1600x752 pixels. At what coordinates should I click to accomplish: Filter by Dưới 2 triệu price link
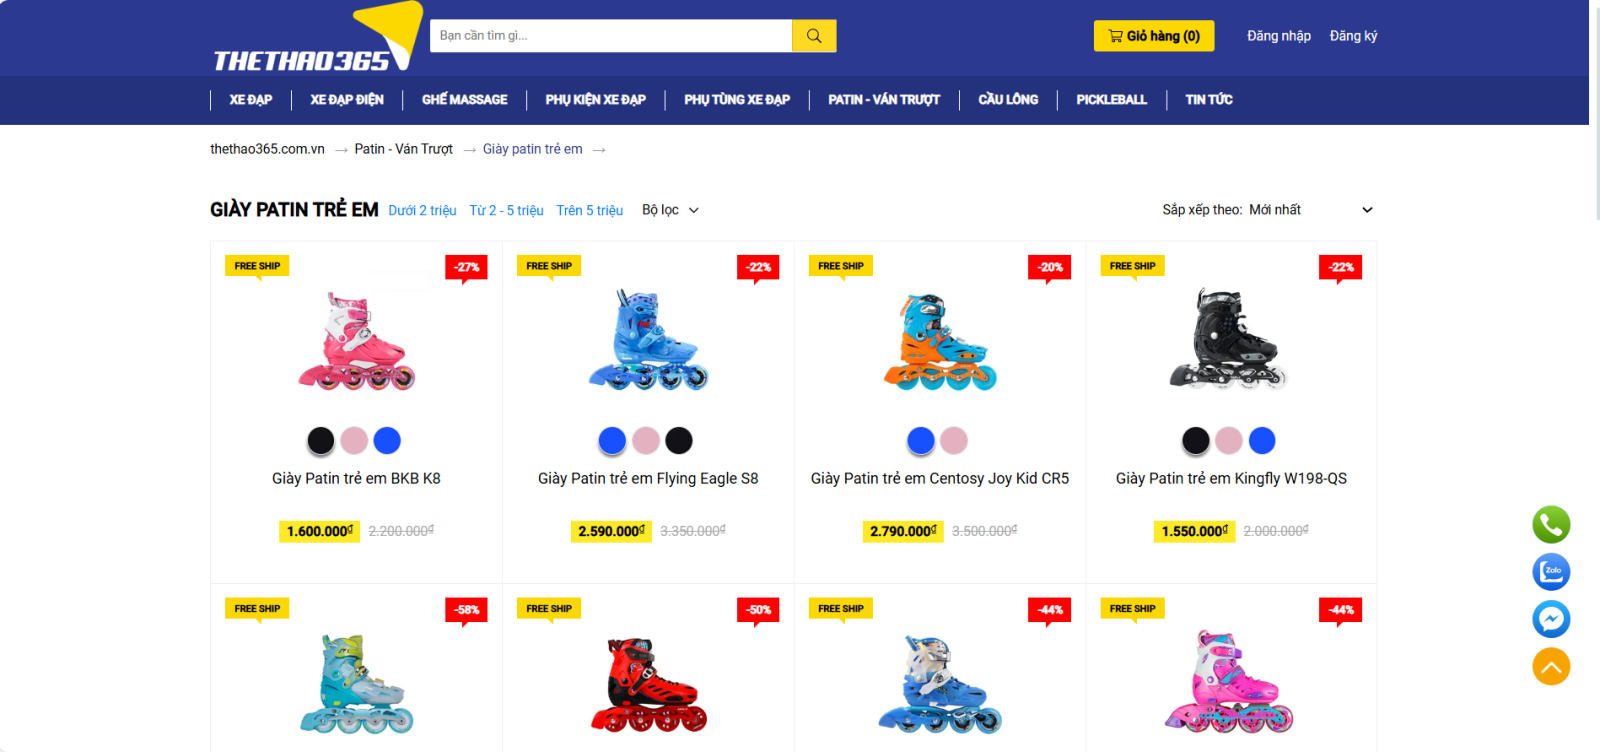click(422, 210)
